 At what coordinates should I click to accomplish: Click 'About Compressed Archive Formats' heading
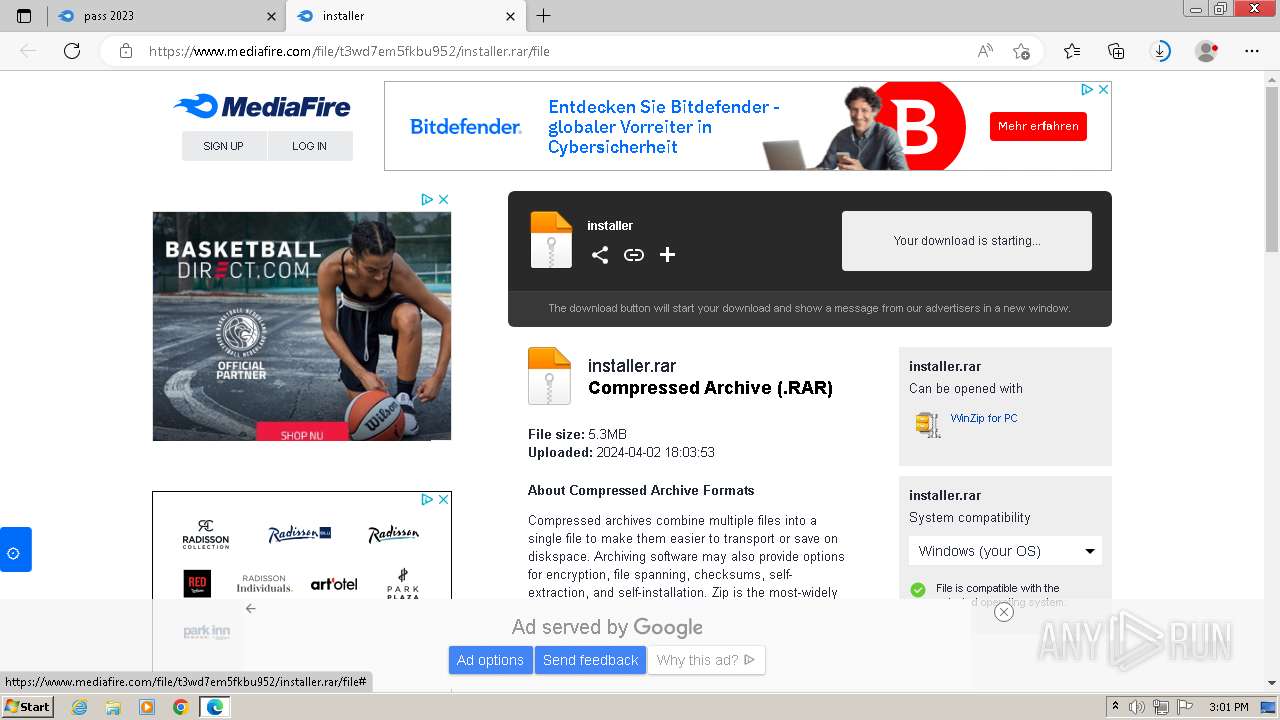[x=641, y=490]
